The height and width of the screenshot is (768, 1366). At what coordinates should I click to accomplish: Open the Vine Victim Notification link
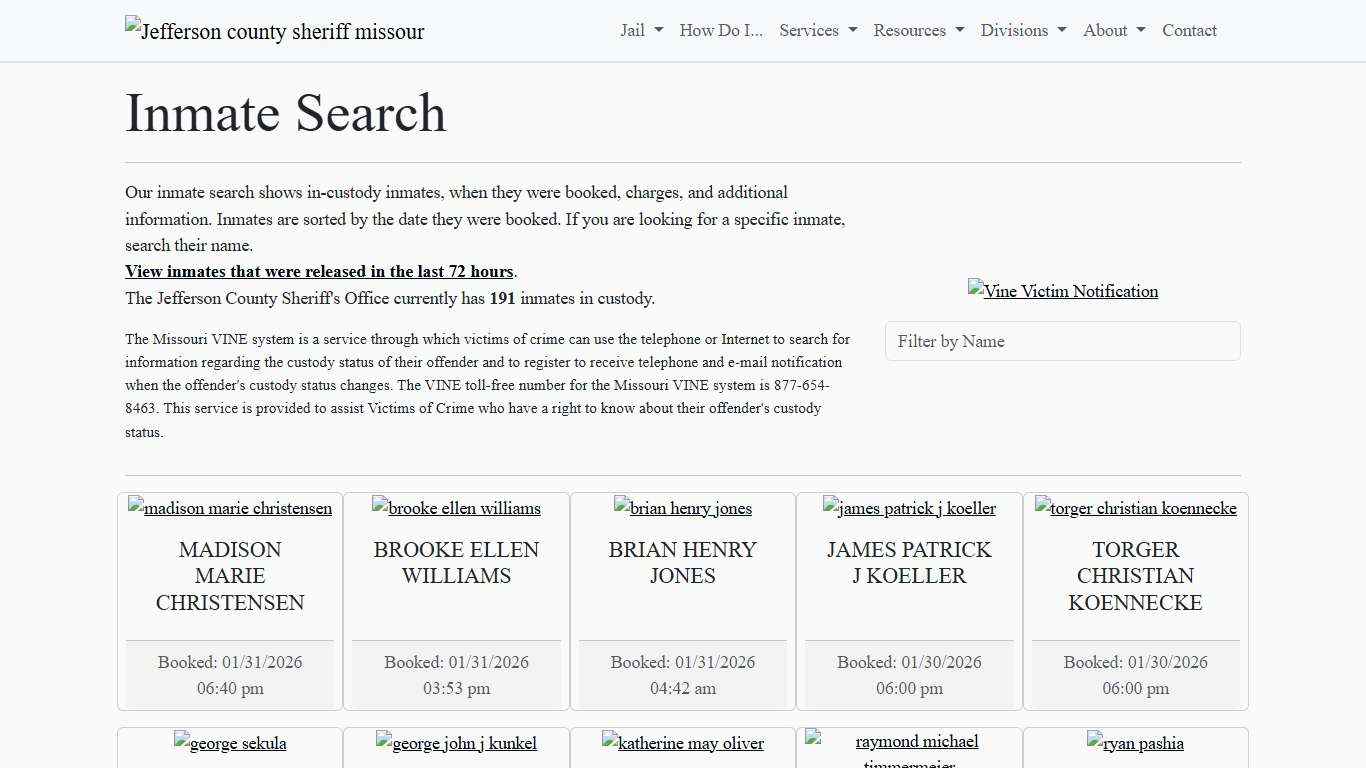pyautogui.click(x=1063, y=291)
